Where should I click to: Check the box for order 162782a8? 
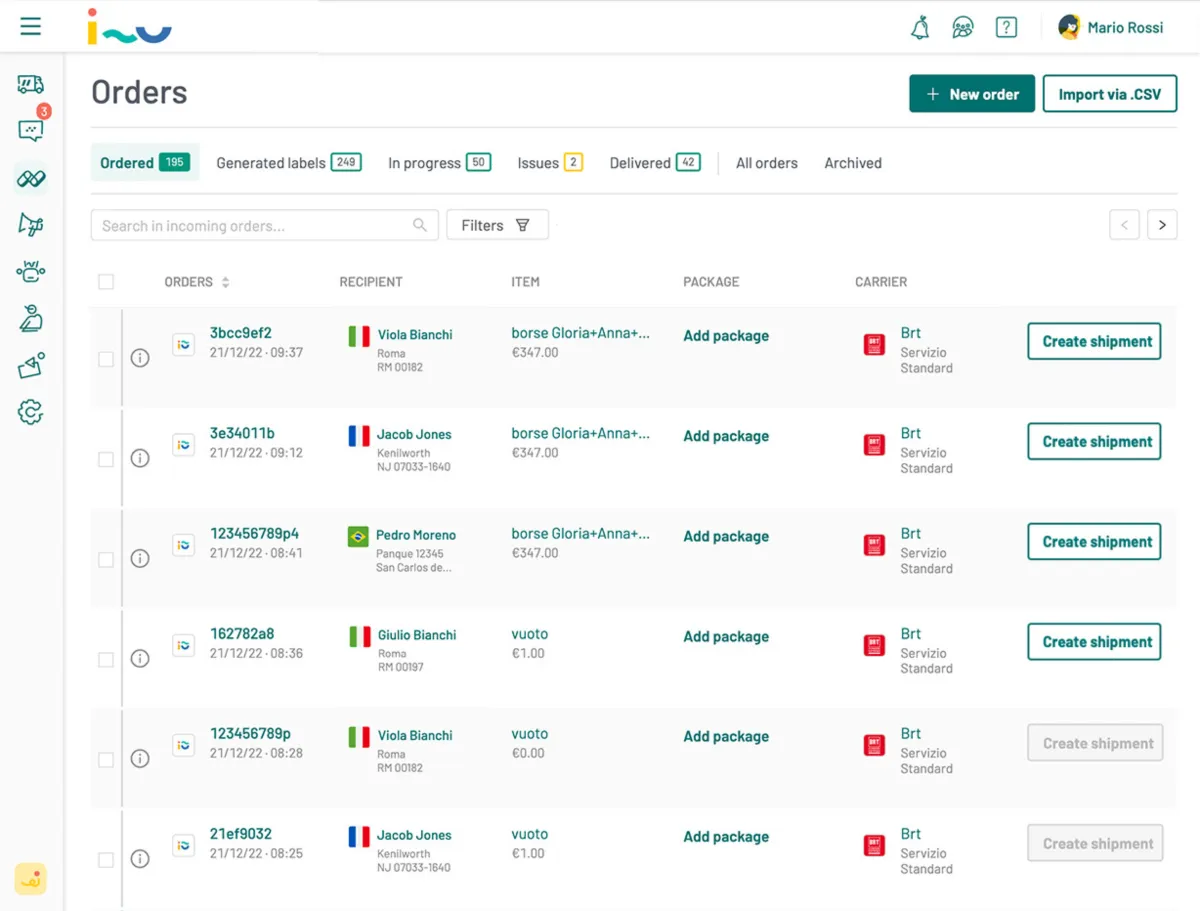(x=106, y=659)
